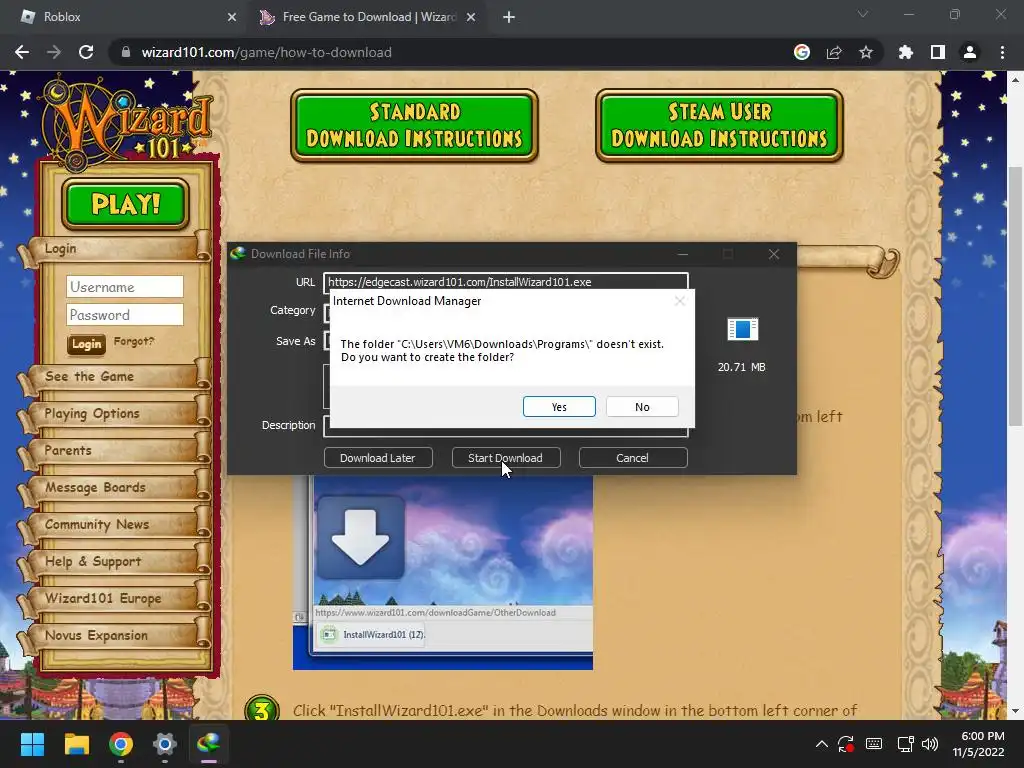Image resolution: width=1024 pixels, height=768 pixels.
Task: Open clock showing 6:00 PM
Action: coord(978,744)
